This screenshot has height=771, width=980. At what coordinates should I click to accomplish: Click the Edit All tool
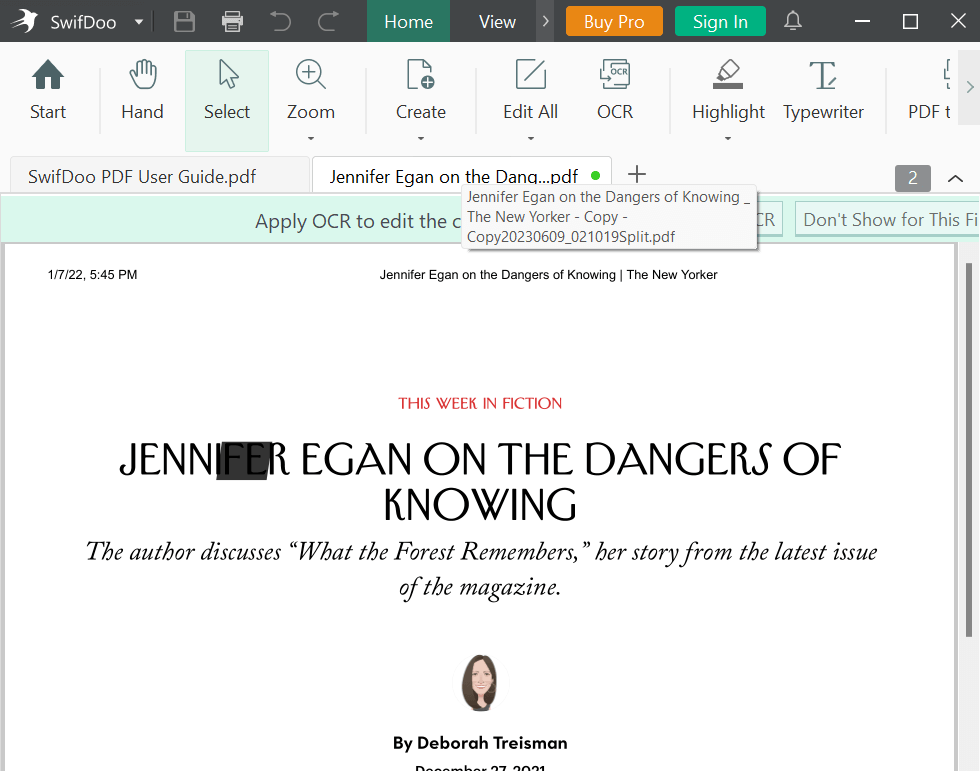pyautogui.click(x=531, y=90)
